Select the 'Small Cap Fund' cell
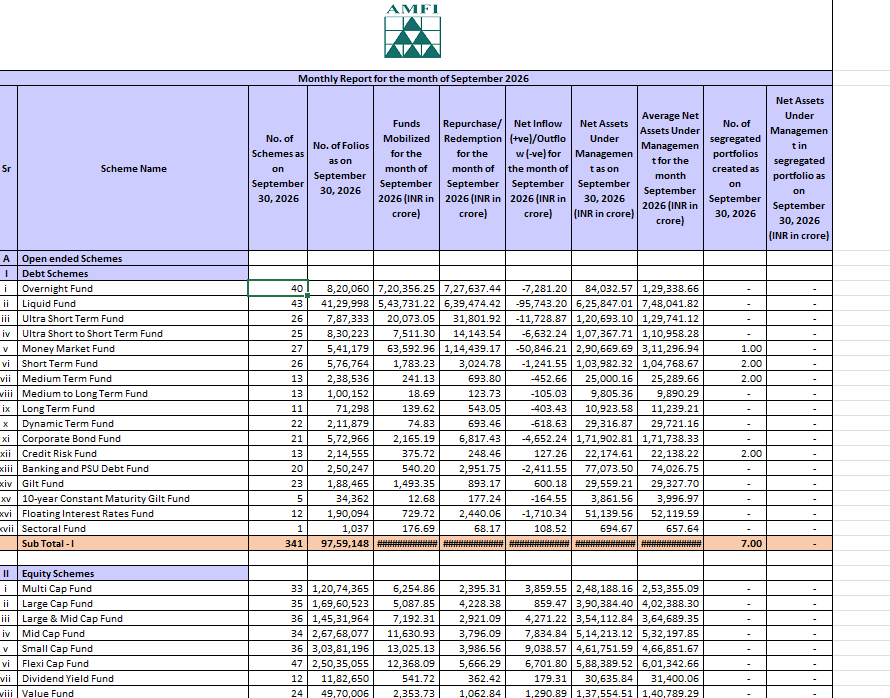The height and width of the screenshot is (698, 890). pyautogui.click(x=133, y=649)
